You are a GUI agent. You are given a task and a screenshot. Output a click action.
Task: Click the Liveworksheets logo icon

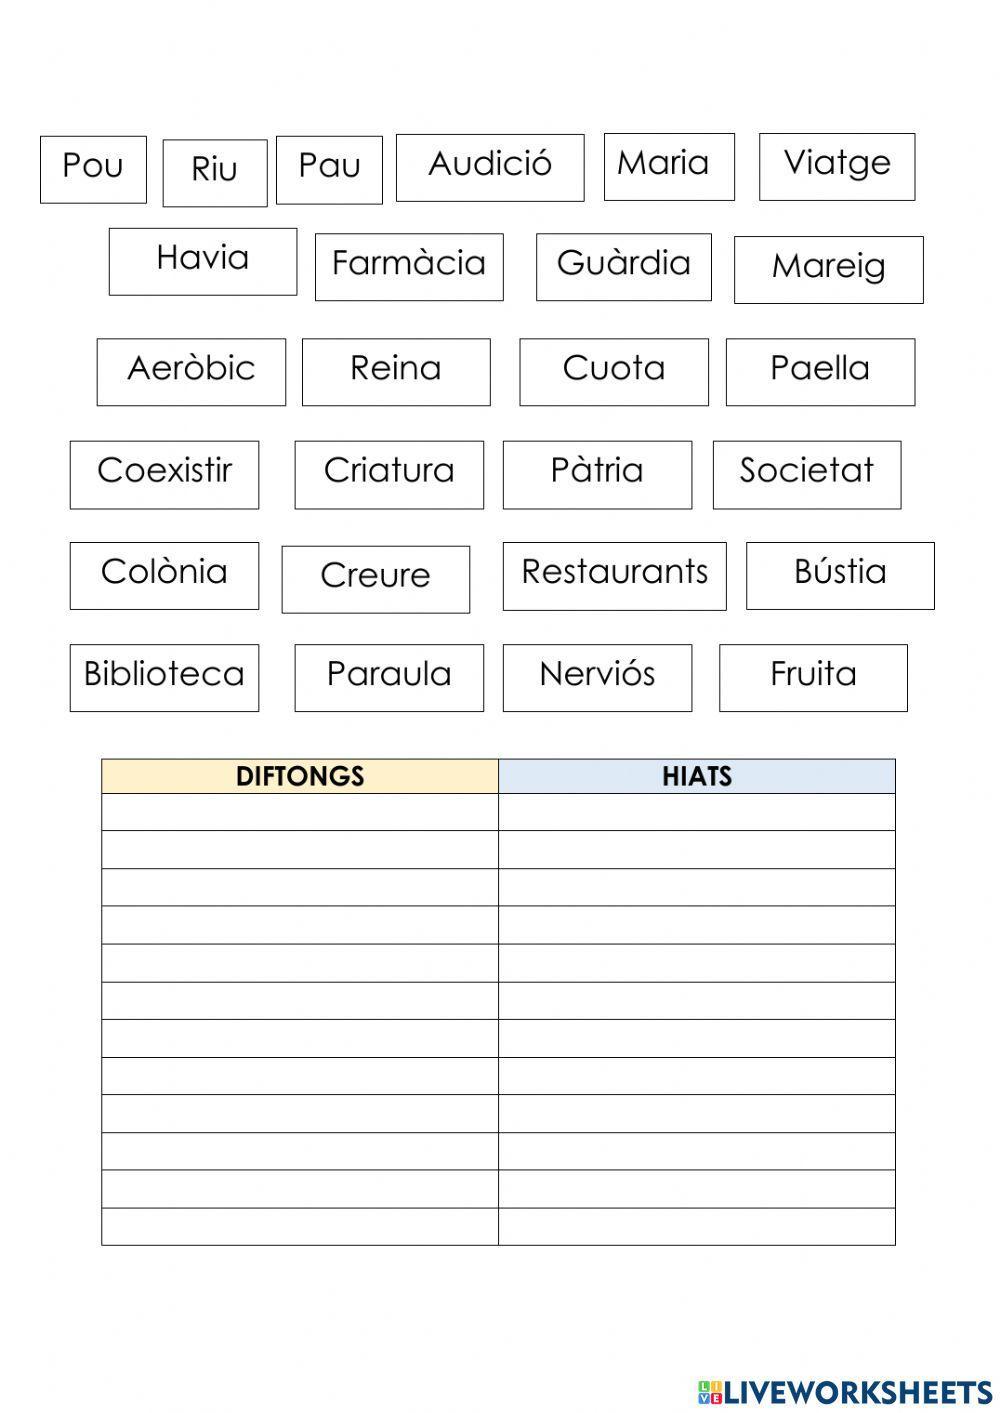click(x=709, y=1391)
